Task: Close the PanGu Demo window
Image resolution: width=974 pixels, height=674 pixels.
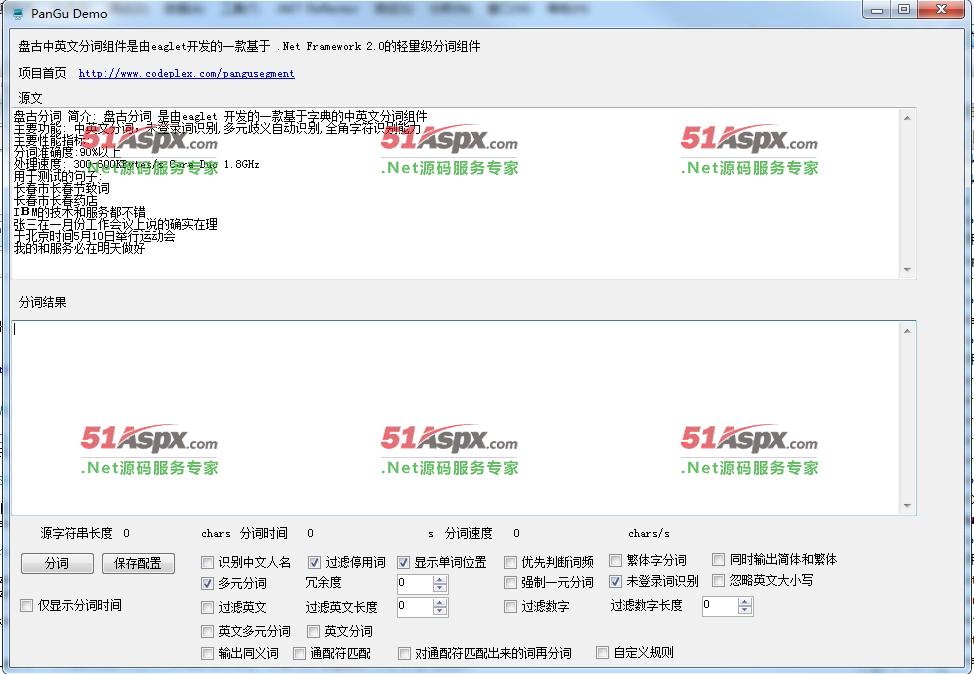Action: coord(940,10)
